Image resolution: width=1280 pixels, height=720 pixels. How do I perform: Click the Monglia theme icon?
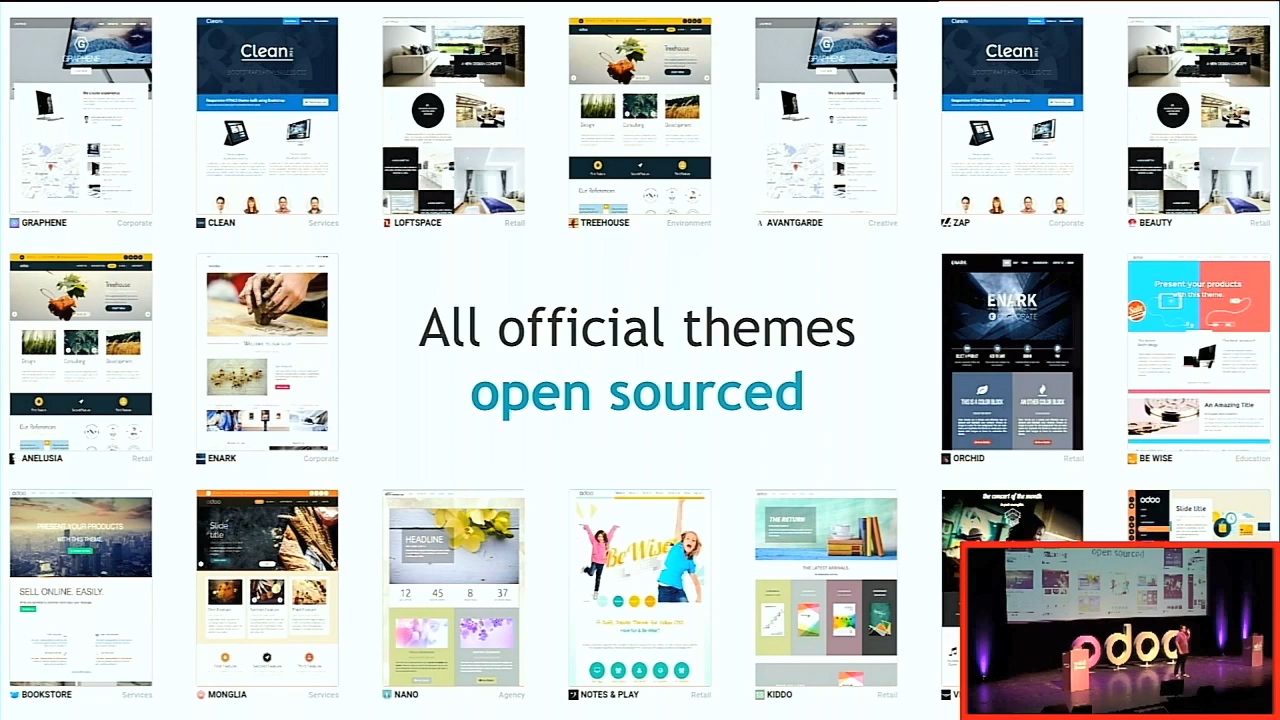coord(201,695)
